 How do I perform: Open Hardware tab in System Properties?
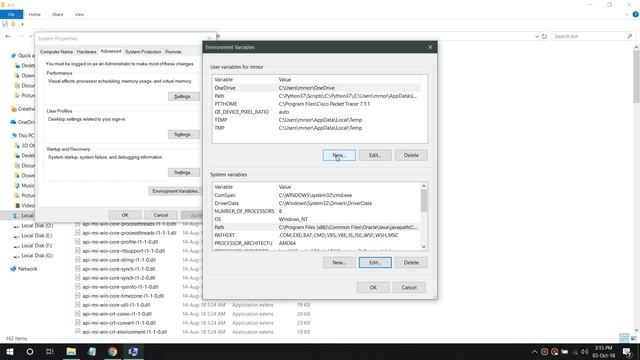[87, 52]
